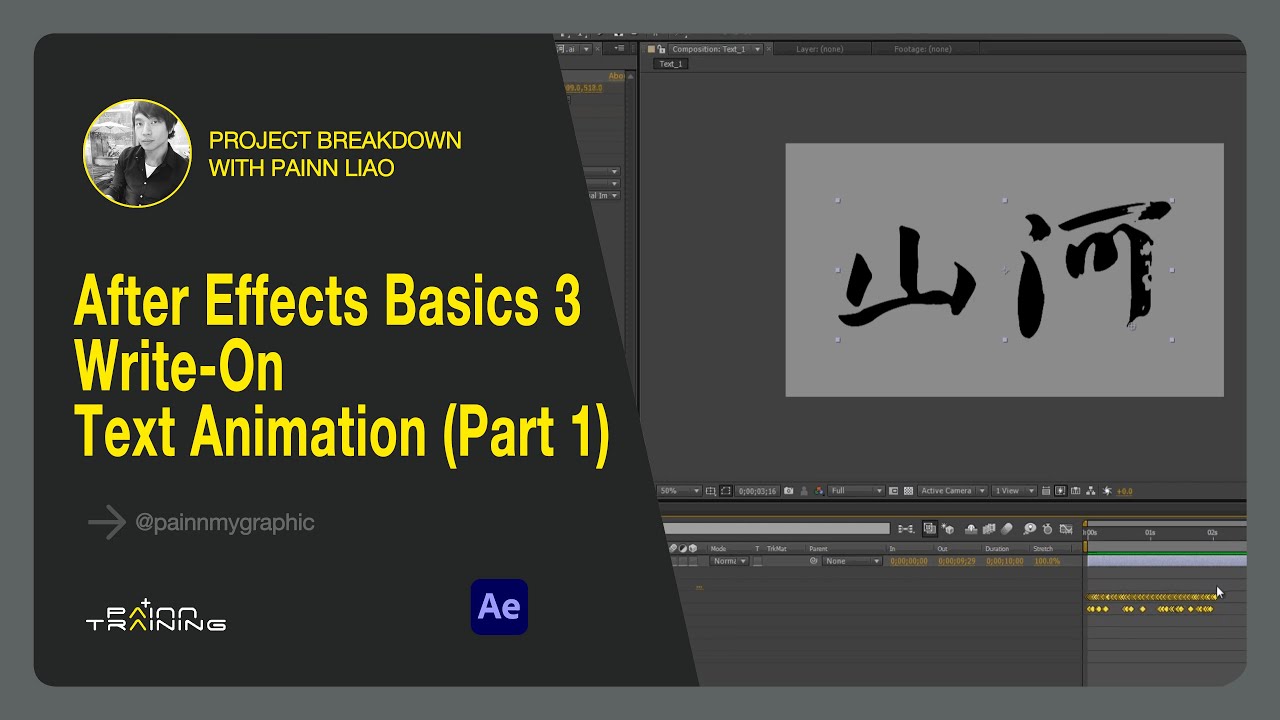Open the grid and guide options icon

pyautogui.click(x=710, y=491)
